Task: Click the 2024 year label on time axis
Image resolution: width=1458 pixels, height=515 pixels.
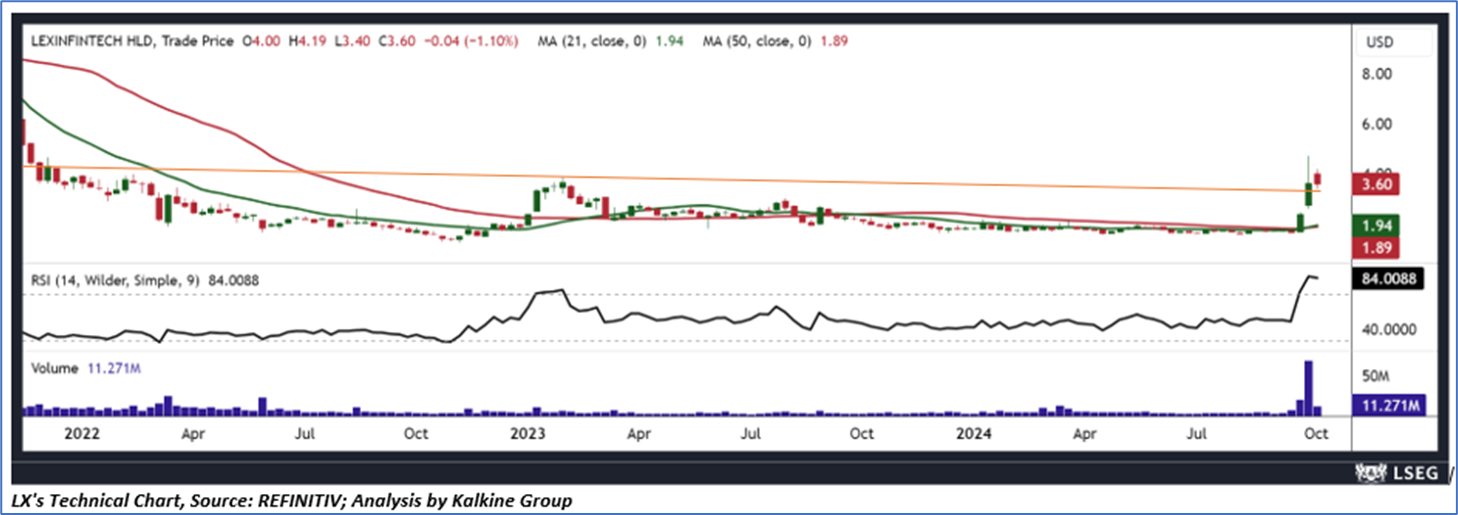Action: (972, 434)
